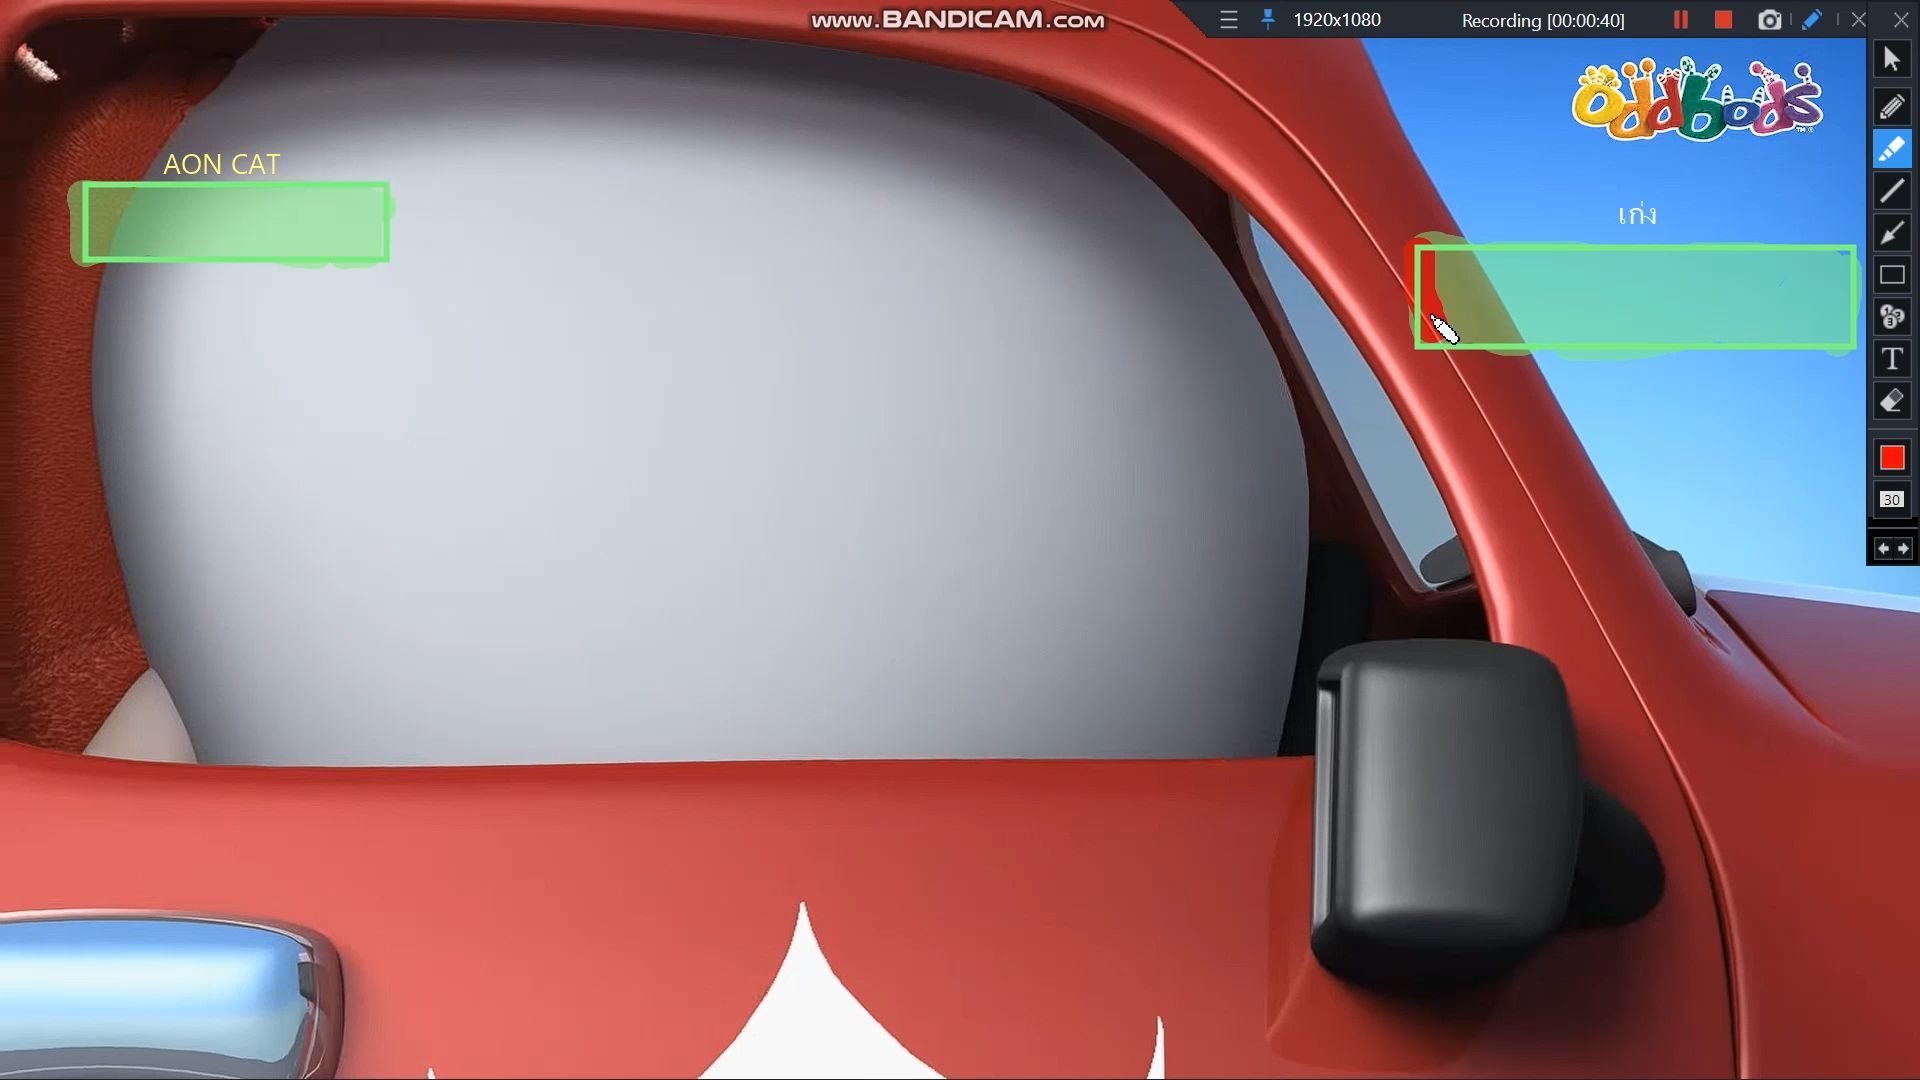Open the Bandicam hamburger menu
The image size is (1920, 1080).
coord(1229,20)
